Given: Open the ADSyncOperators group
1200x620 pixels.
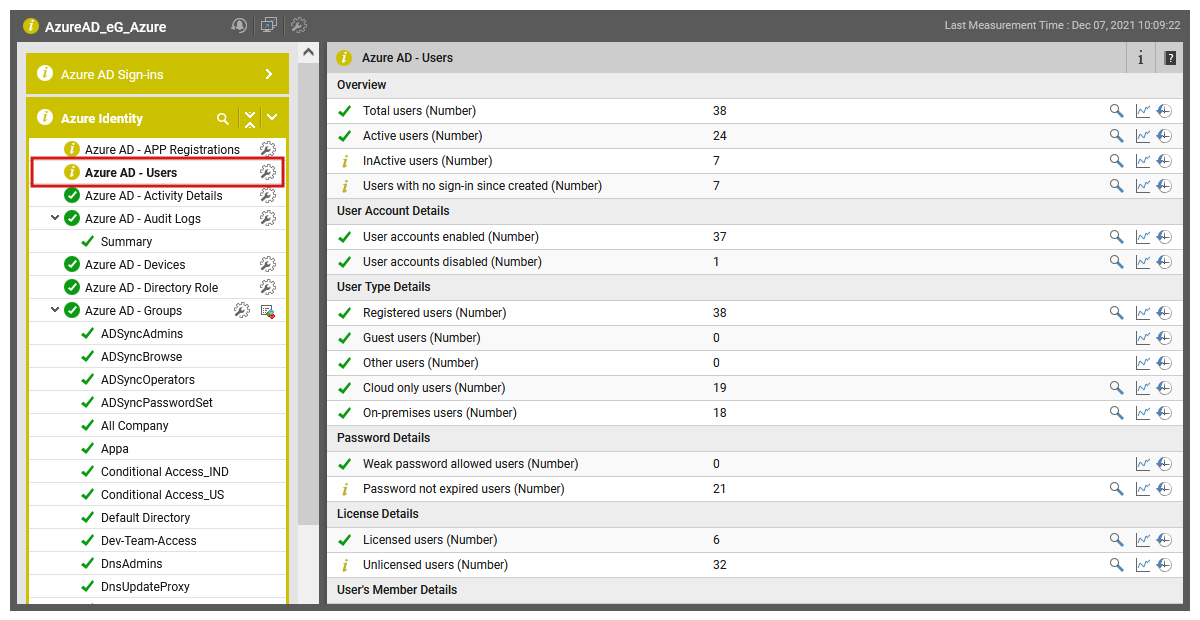Looking at the screenshot, I should click(148, 379).
